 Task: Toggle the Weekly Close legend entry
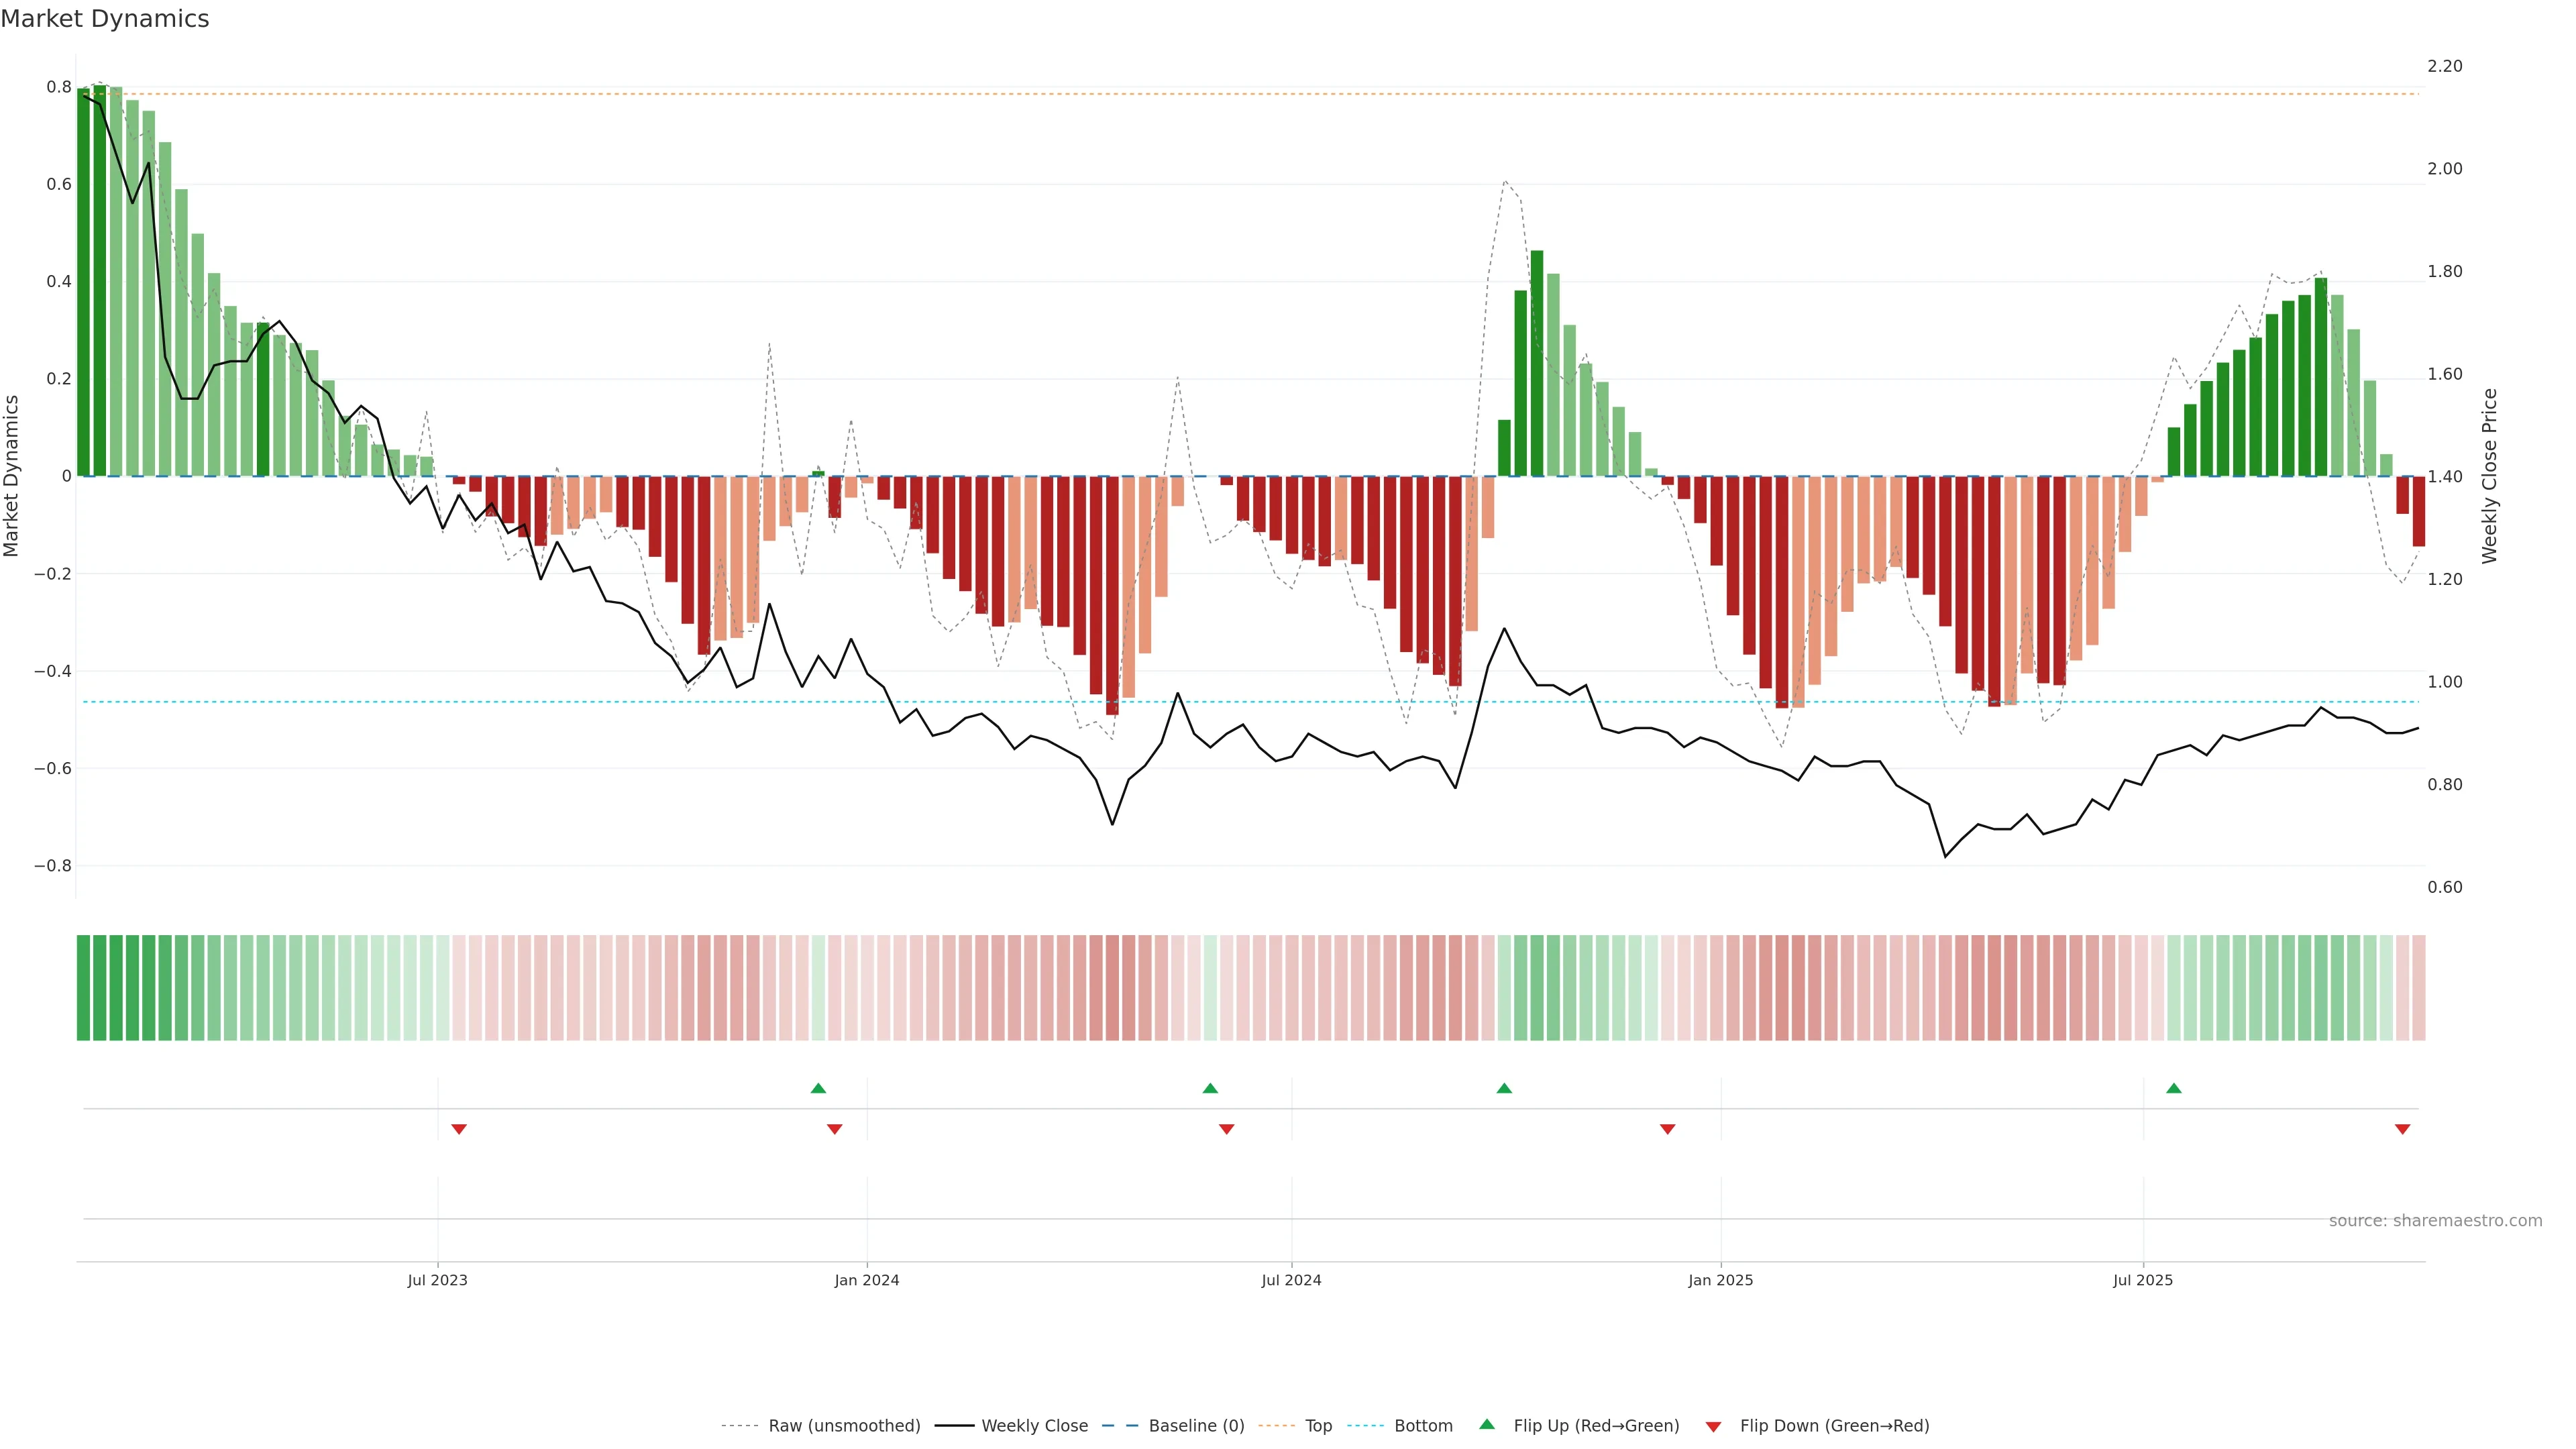1034,1426
